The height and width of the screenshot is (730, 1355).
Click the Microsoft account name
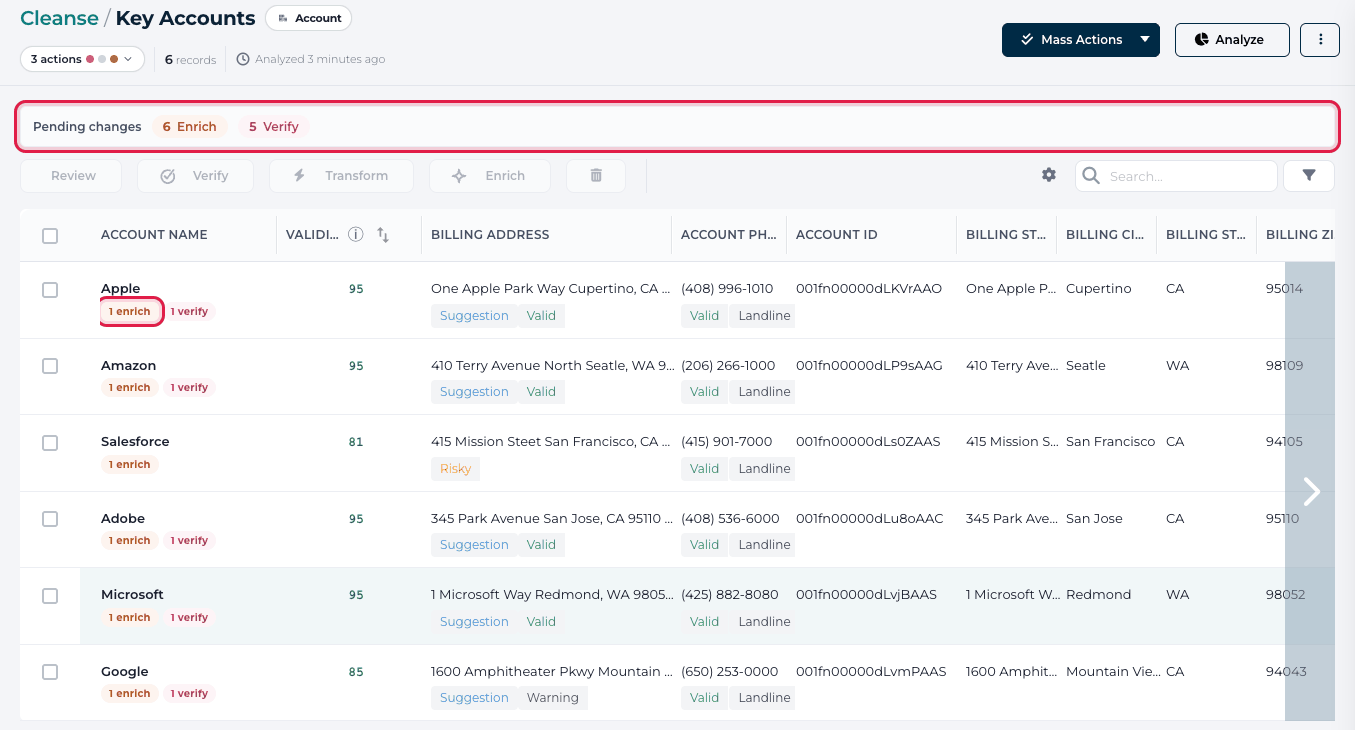pos(132,594)
